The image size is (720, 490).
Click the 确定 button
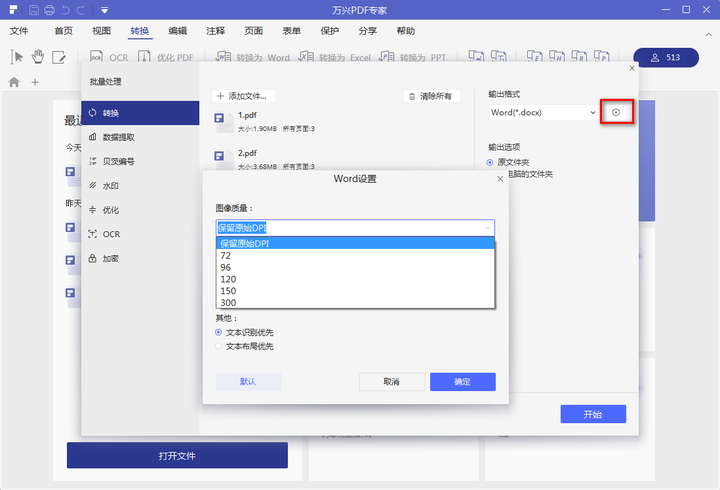coord(462,382)
